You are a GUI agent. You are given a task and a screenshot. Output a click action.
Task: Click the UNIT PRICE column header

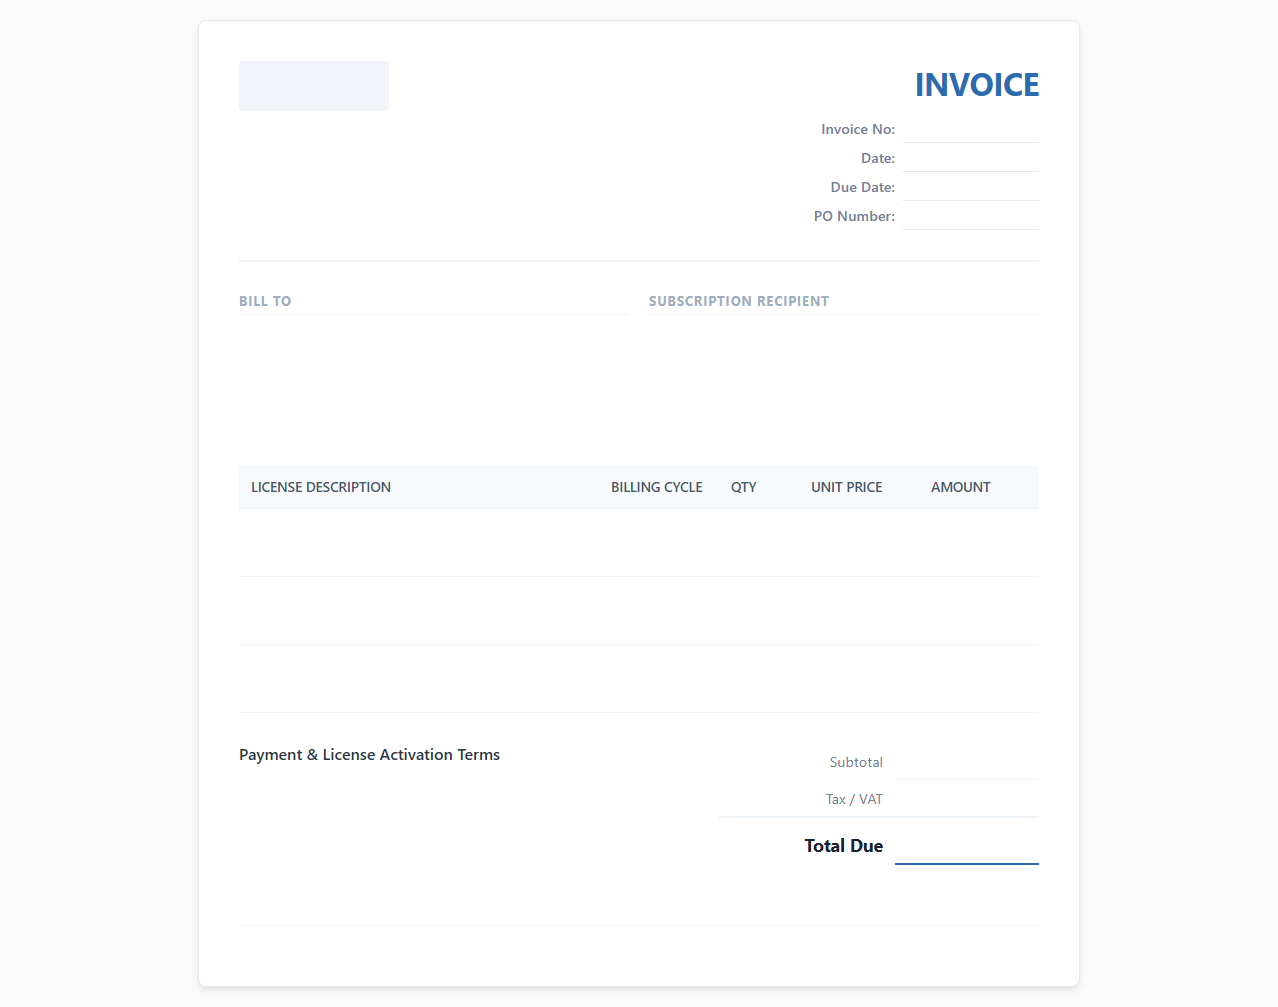point(847,487)
